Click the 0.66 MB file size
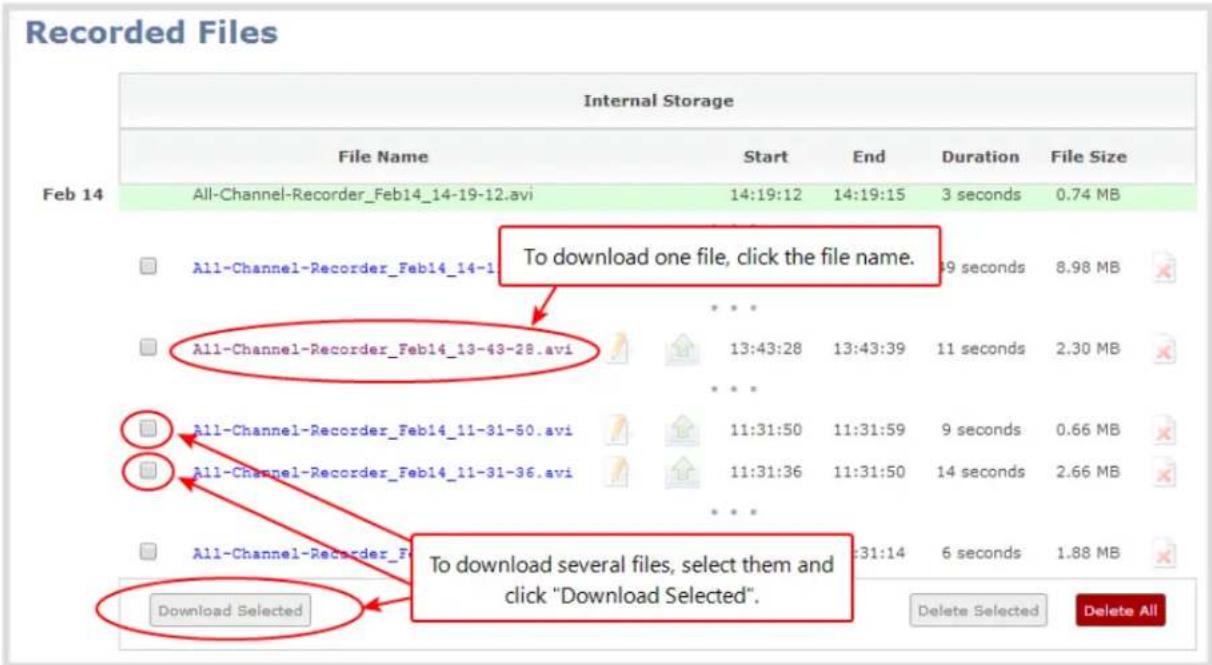This screenshot has width=1212, height=665. point(1088,431)
